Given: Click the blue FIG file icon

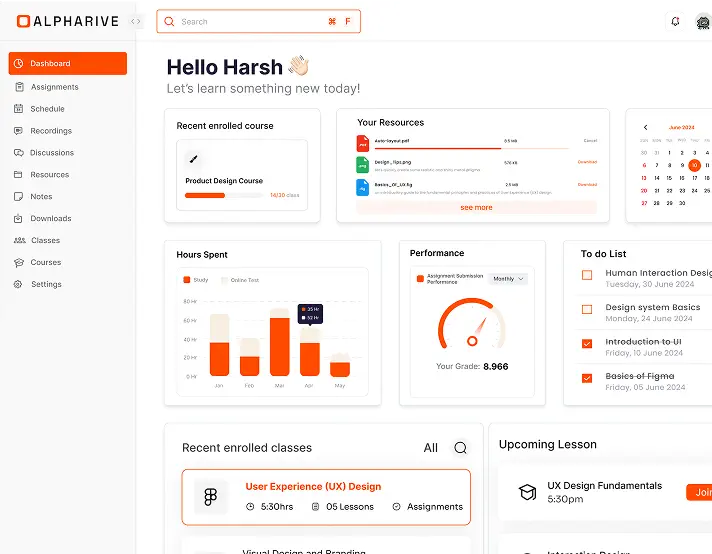Looking at the screenshot, I should (x=362, y=187).
